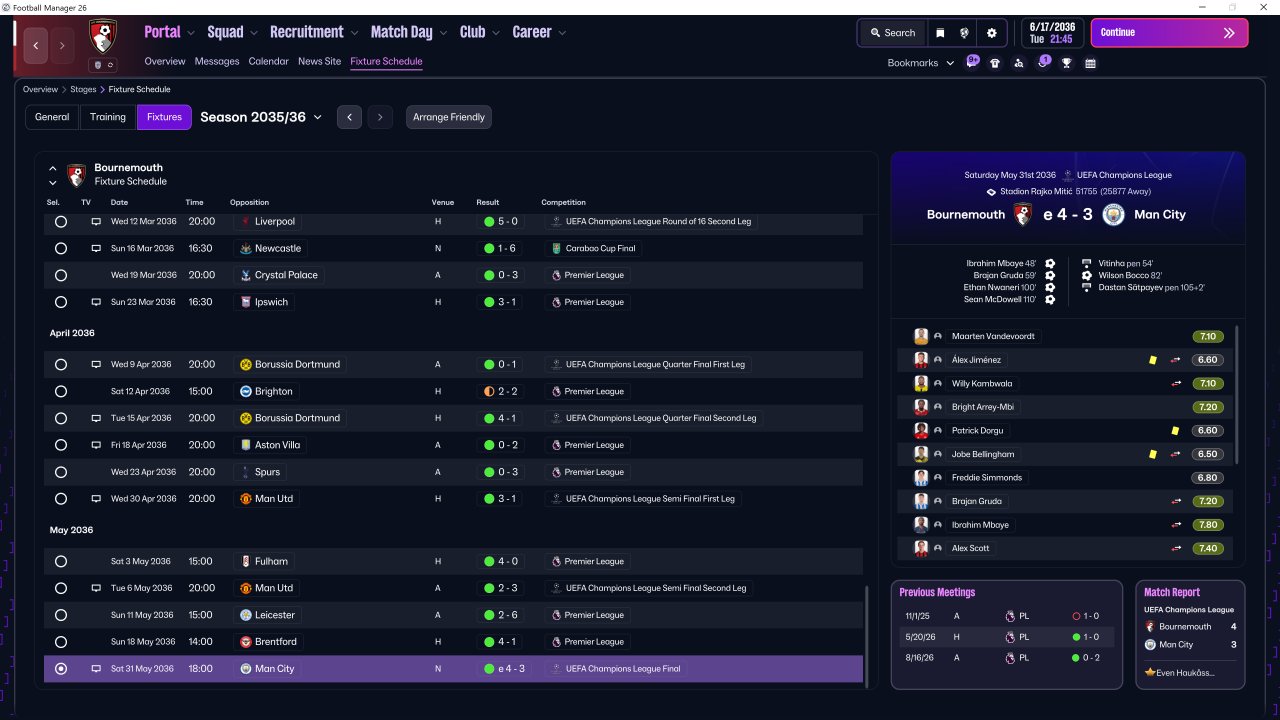The width and height of the screenshot is (1280, 720).
Task: Go forward with the header forward arrow
Action: [62, 45]
